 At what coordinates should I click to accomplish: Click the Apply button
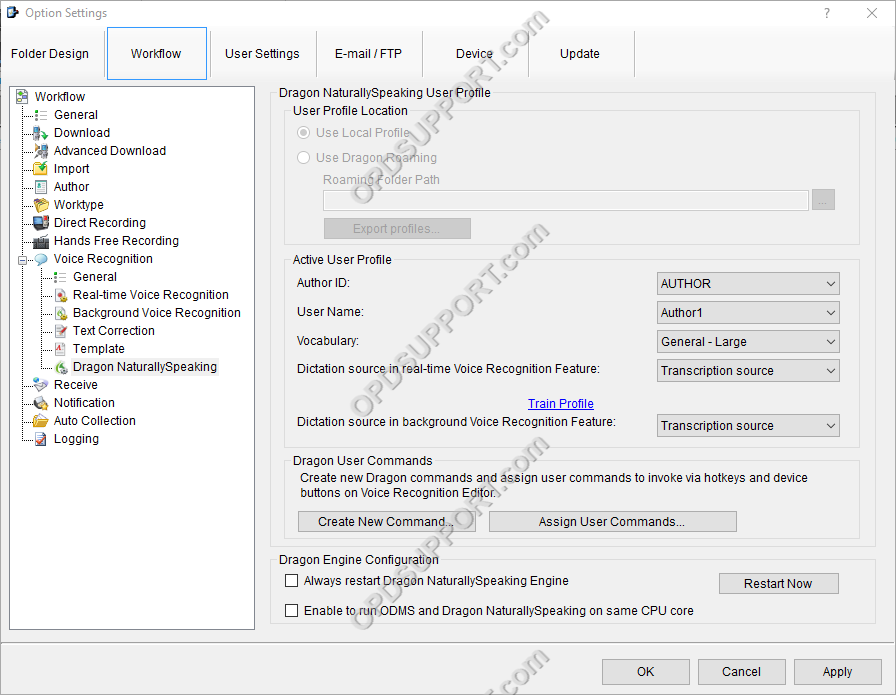pyautogui.click(x=838, y=672)
